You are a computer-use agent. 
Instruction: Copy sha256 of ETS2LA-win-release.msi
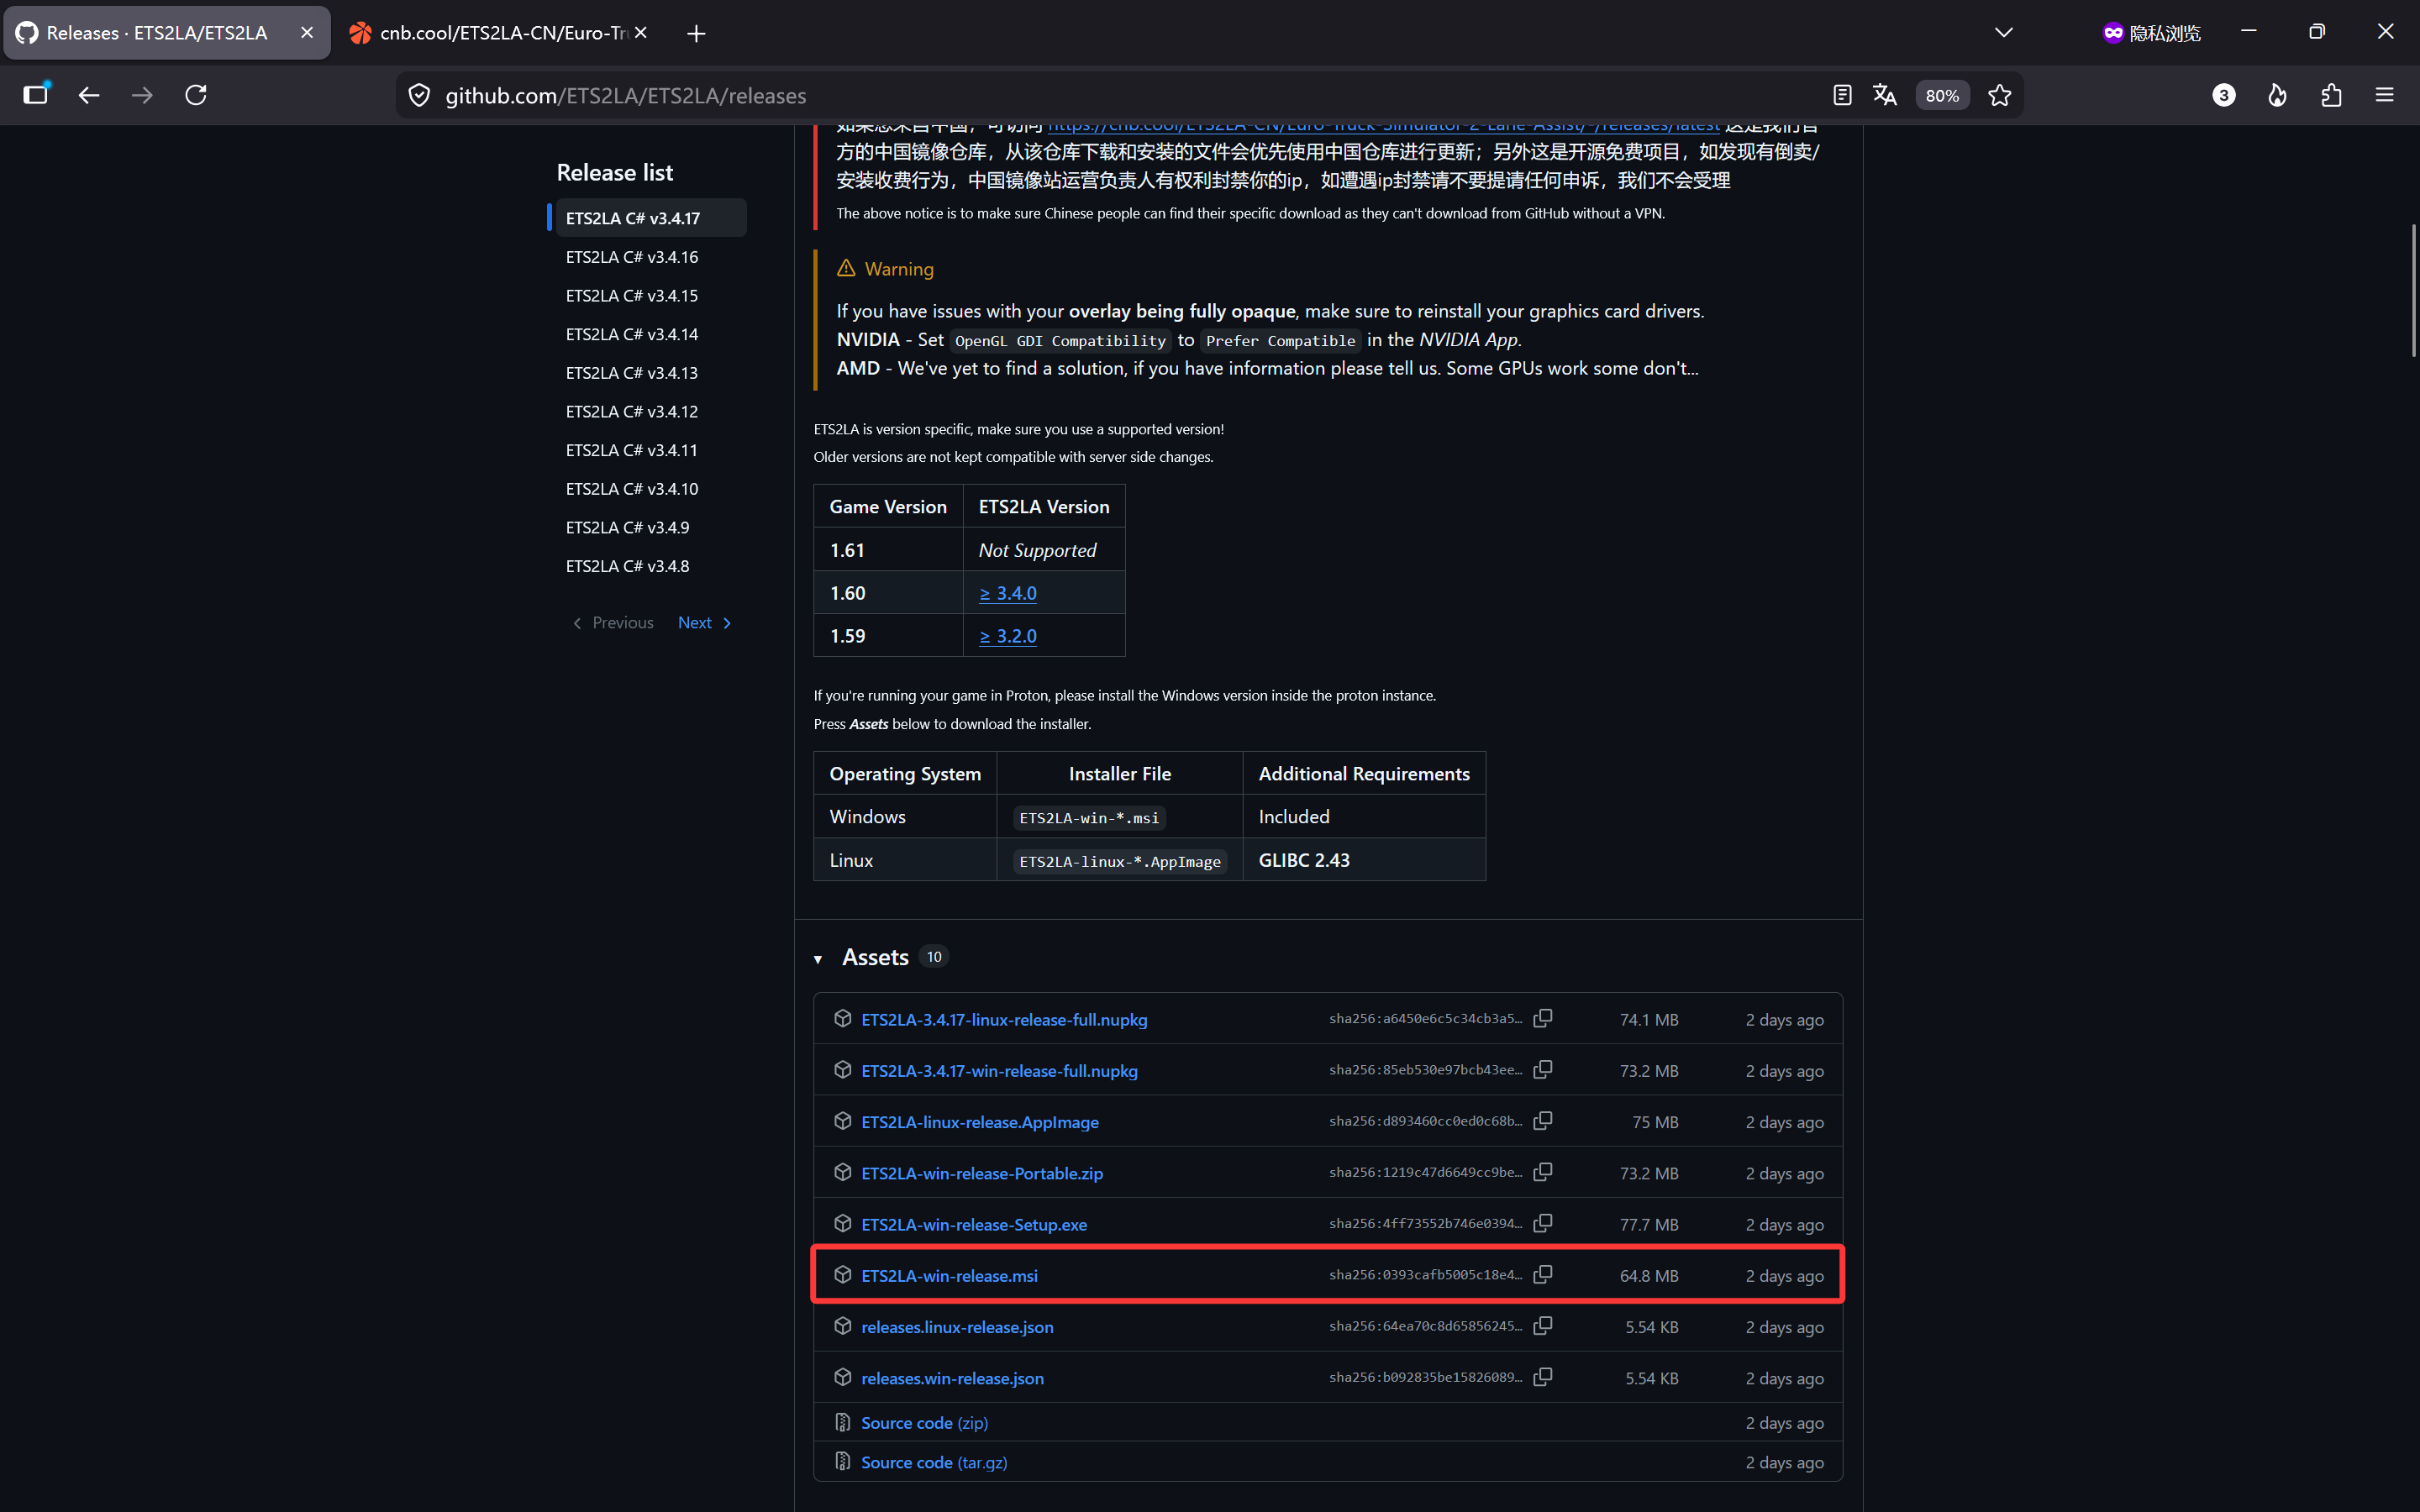(1543, 1275)
